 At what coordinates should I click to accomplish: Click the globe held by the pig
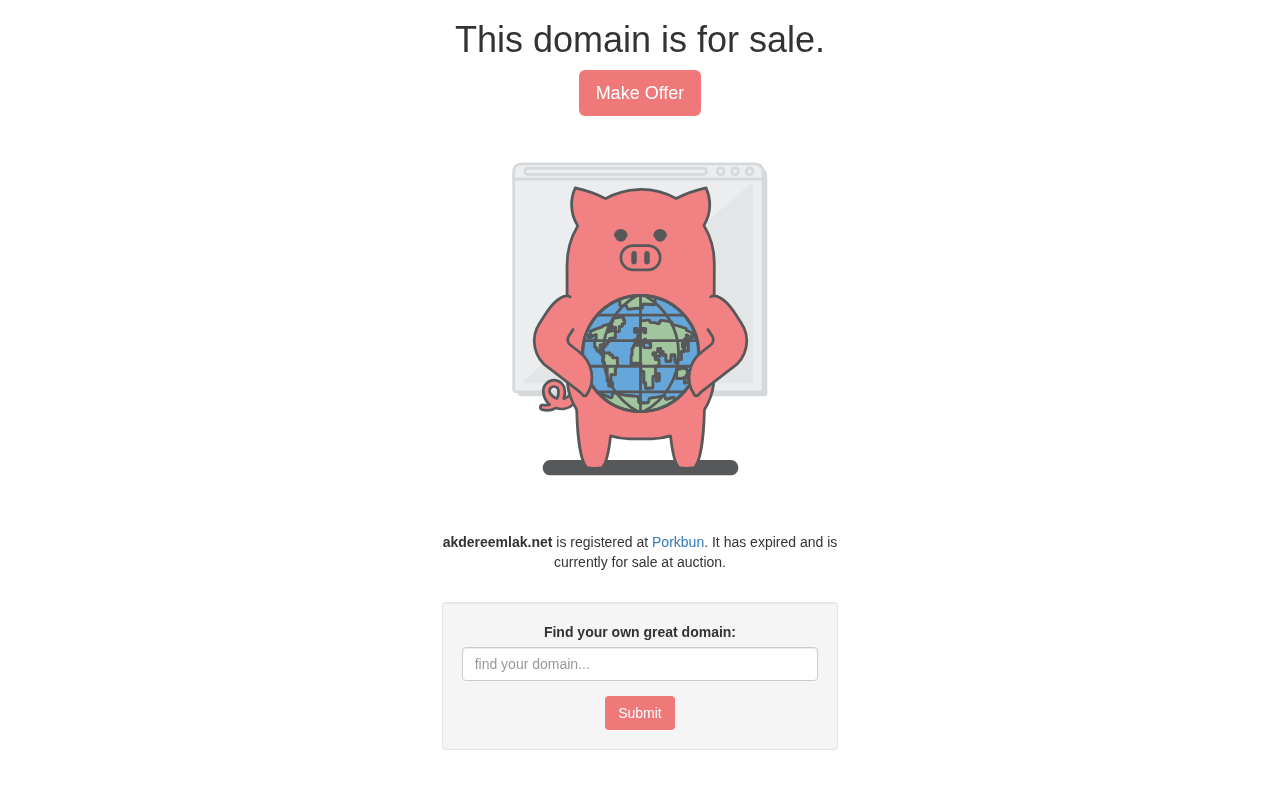point(640,353)
